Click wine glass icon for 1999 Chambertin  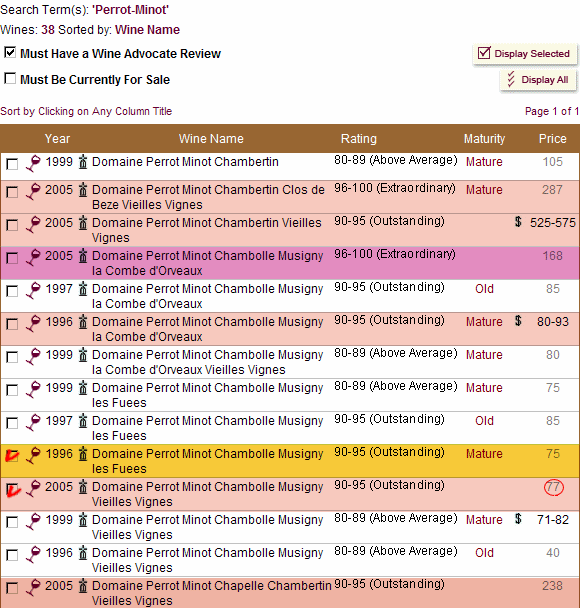[33, 163]
